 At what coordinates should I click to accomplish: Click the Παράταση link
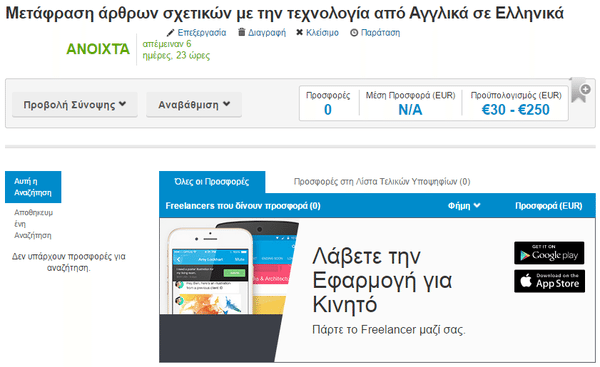tap(380, 33)
